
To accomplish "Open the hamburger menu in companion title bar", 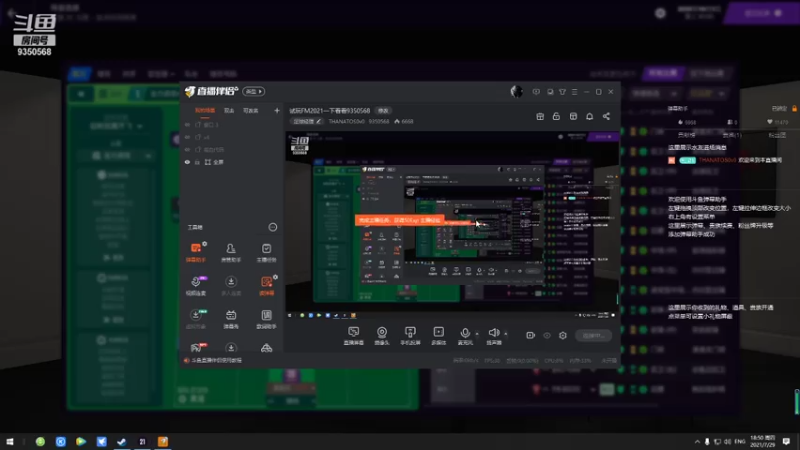I will click(x=574, y=92).
